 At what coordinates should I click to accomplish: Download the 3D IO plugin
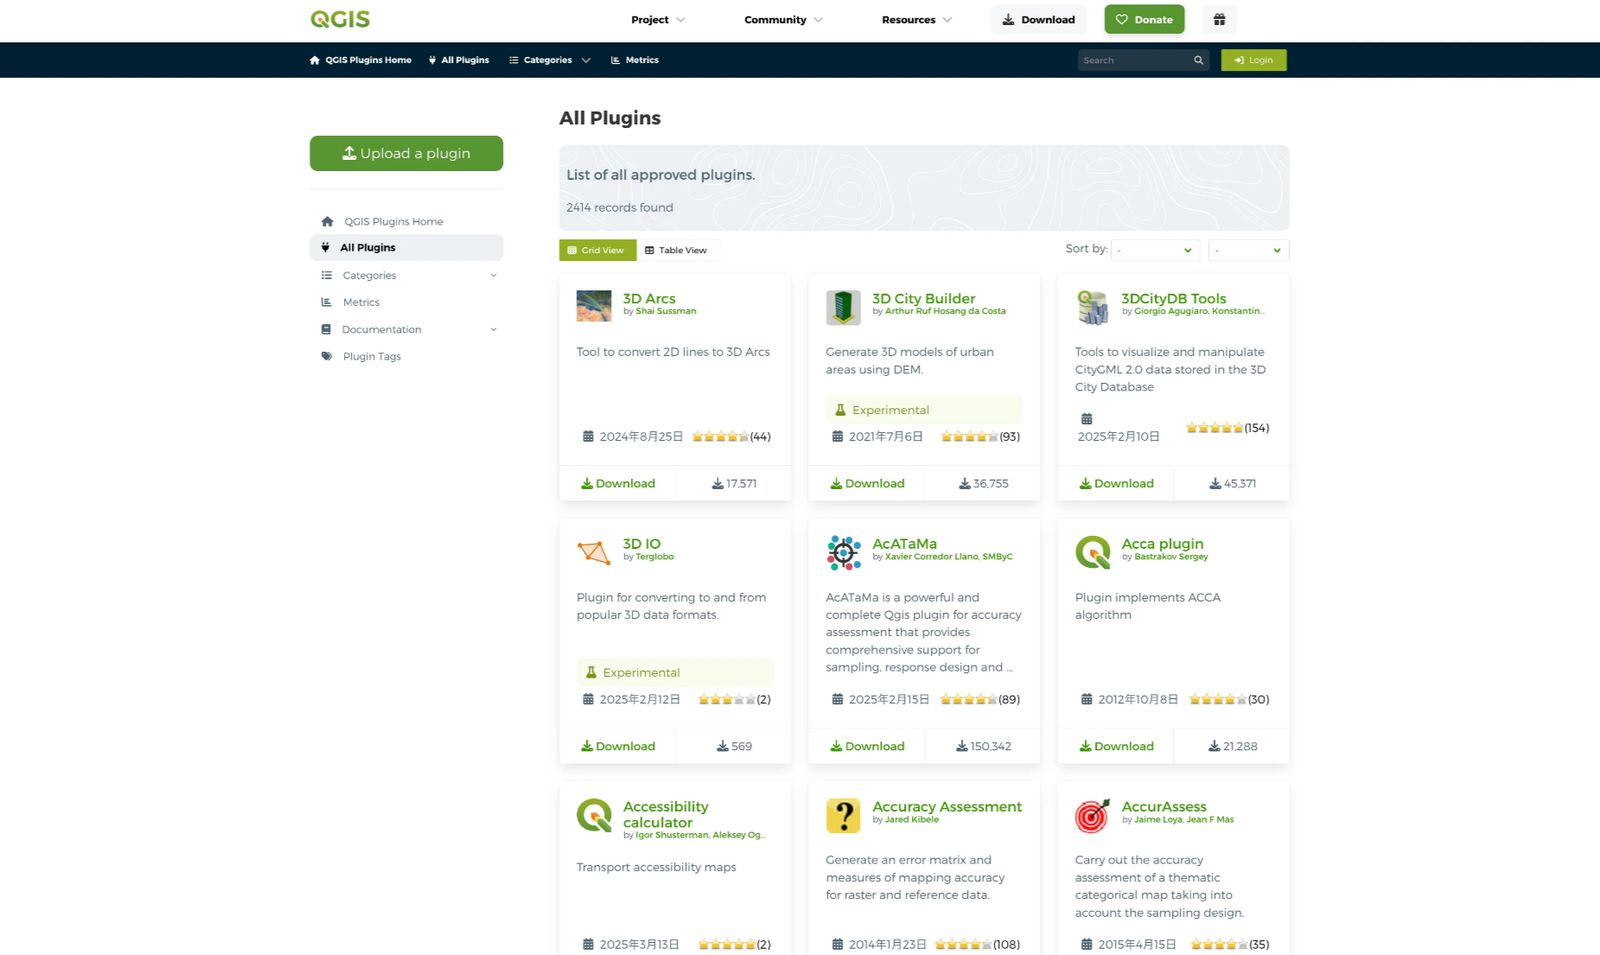tap(618, 746)
